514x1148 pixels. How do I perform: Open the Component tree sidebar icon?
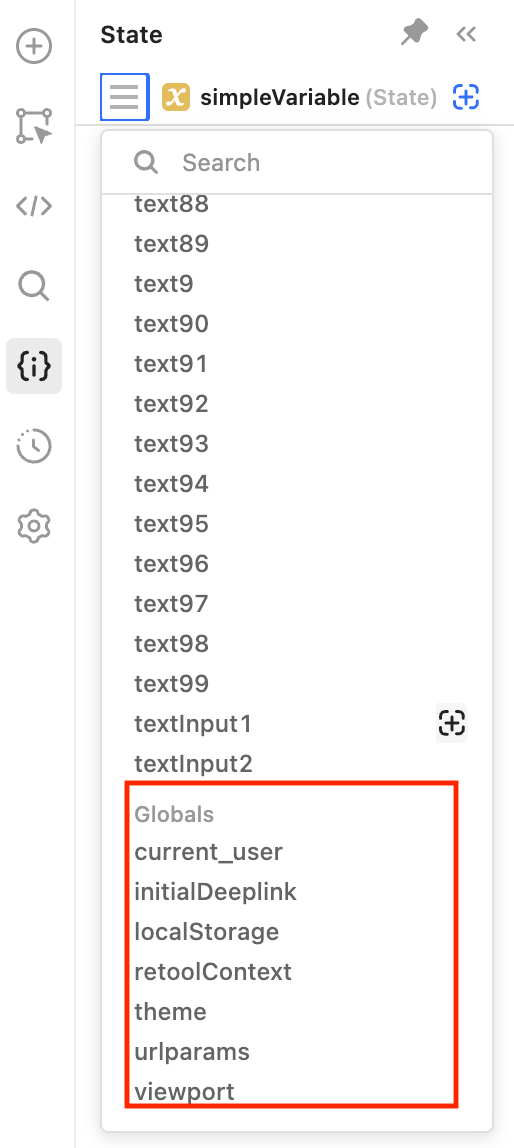(34, 126)
